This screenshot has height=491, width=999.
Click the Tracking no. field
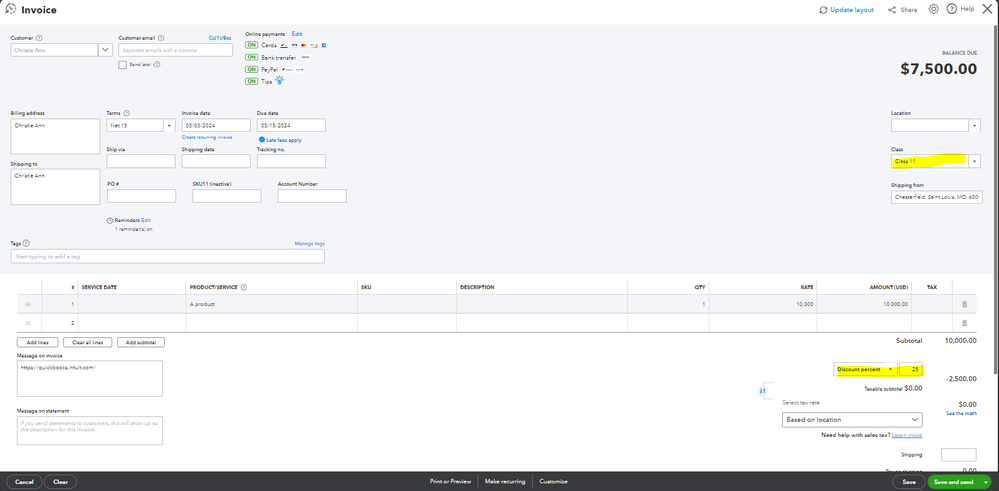pos(291,161)
